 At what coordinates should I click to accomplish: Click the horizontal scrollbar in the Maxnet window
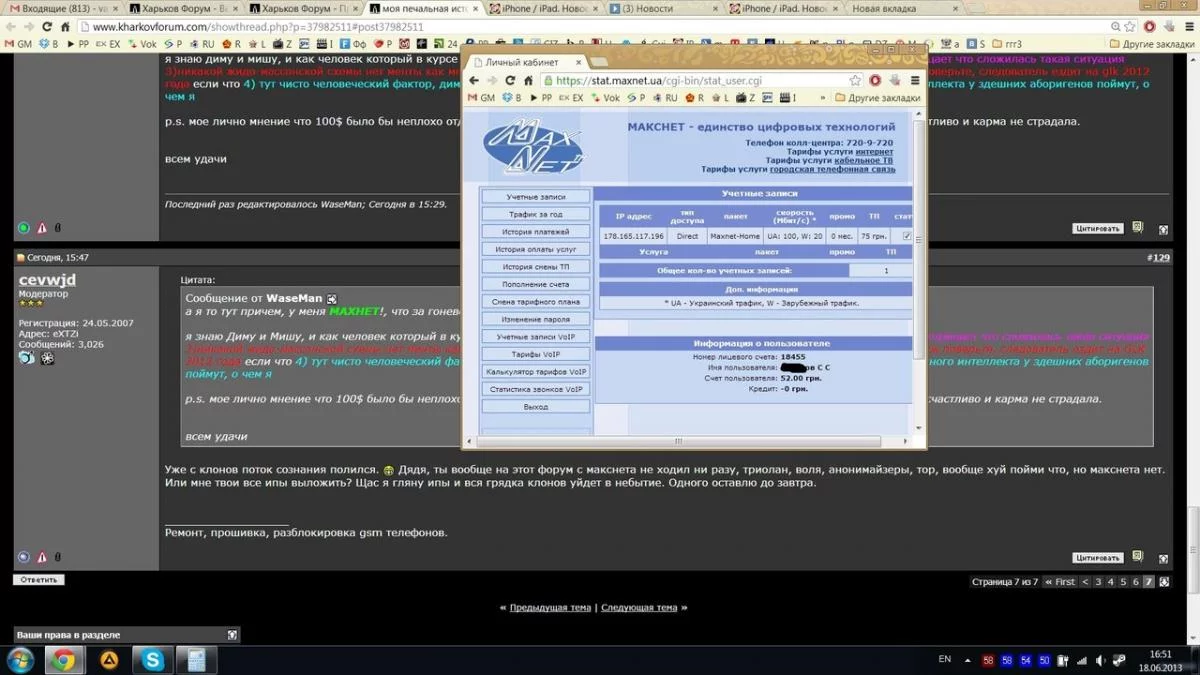click(677, 441)
